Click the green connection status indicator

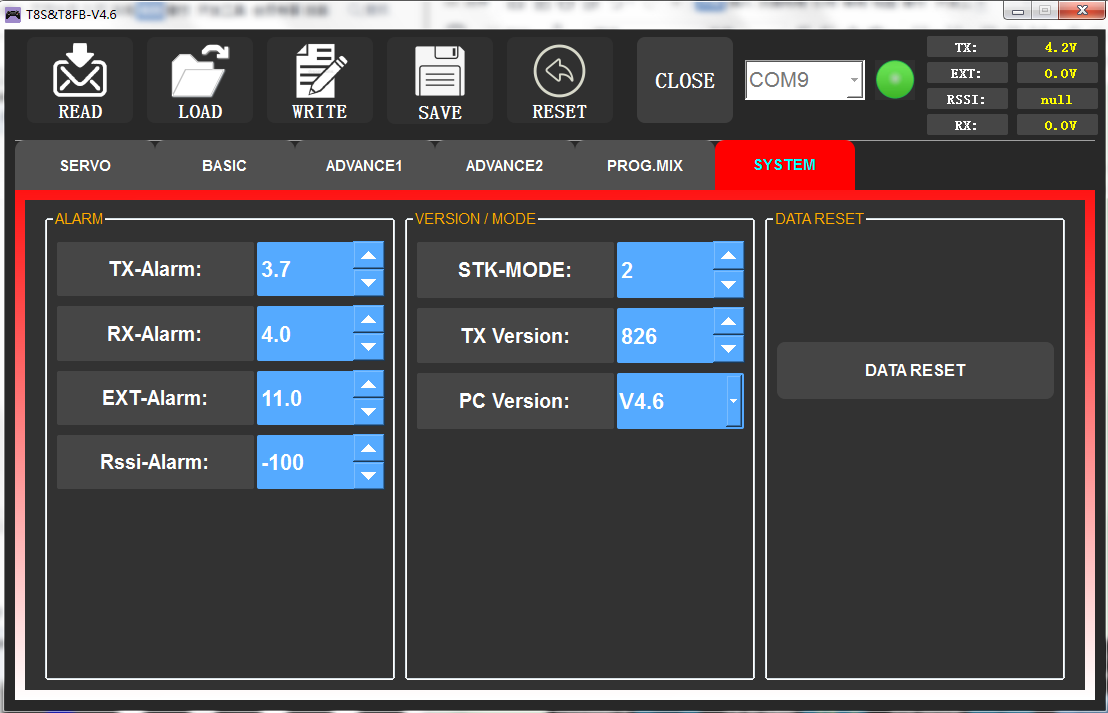[895, 80]
